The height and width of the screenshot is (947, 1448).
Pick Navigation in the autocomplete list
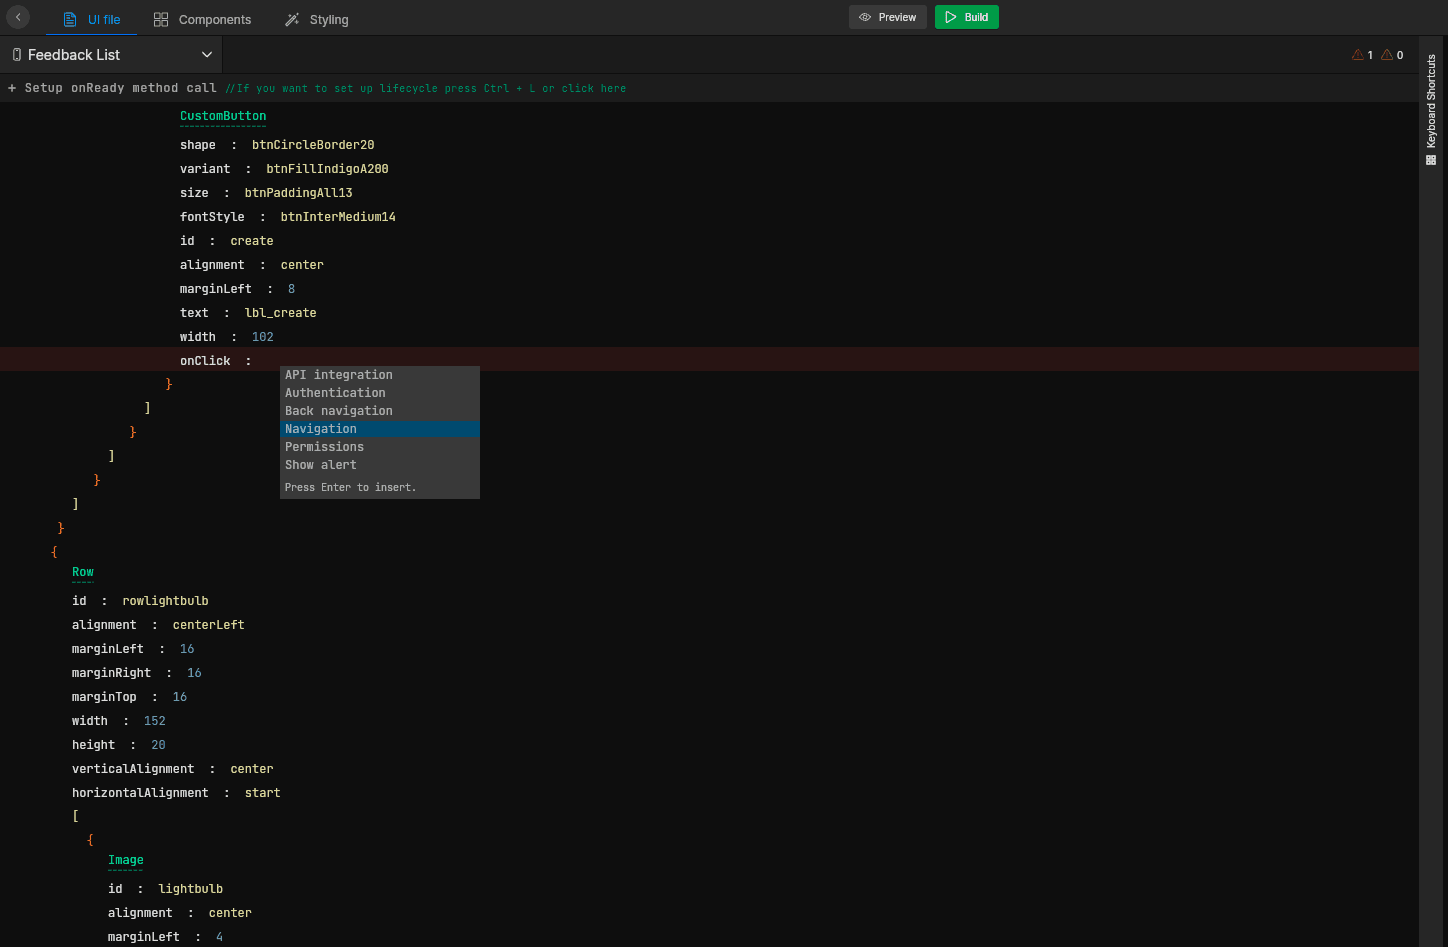coord(380,429)
